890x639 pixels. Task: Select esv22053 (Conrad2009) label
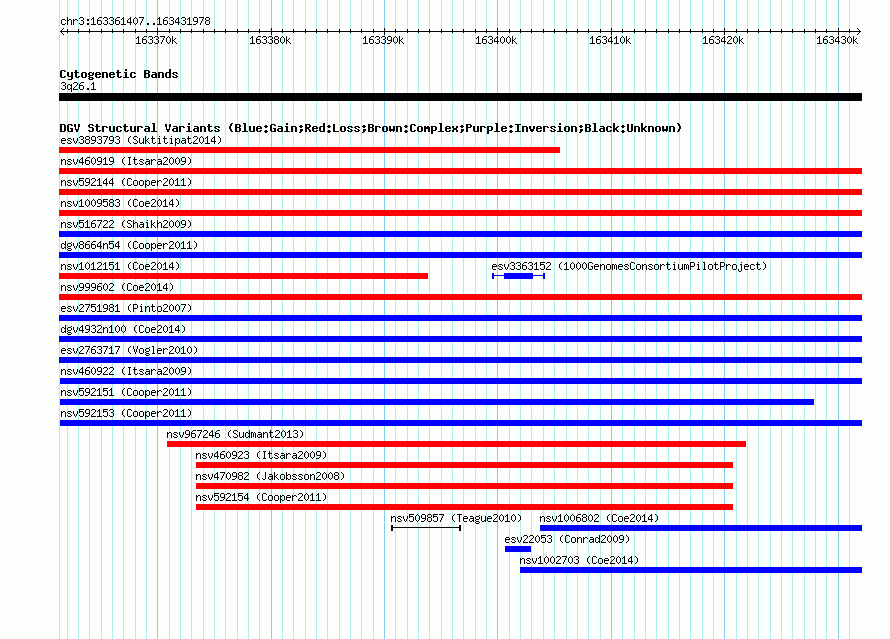coord(567,539)
